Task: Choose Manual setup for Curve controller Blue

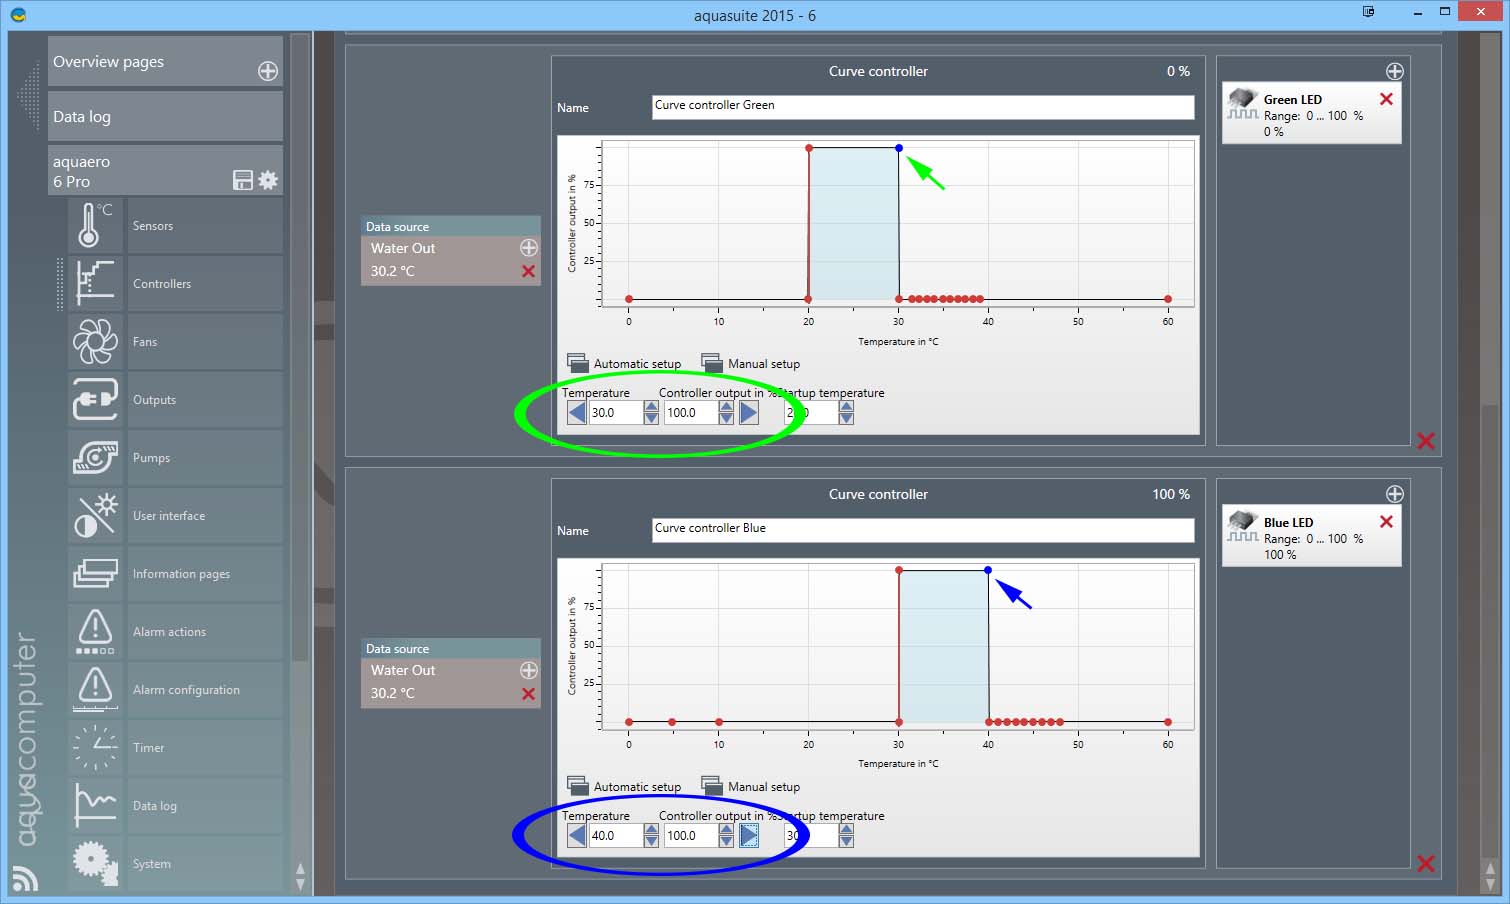Action: click(x=751, y=786)
